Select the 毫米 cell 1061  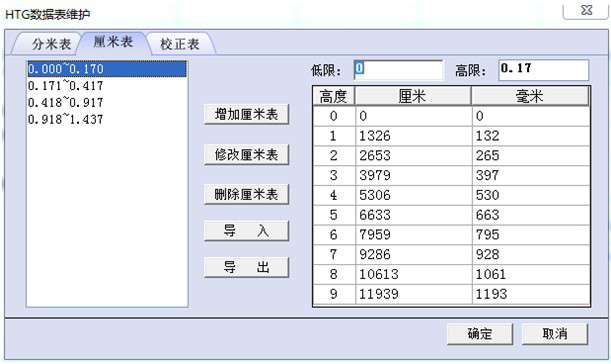(531, 275)
